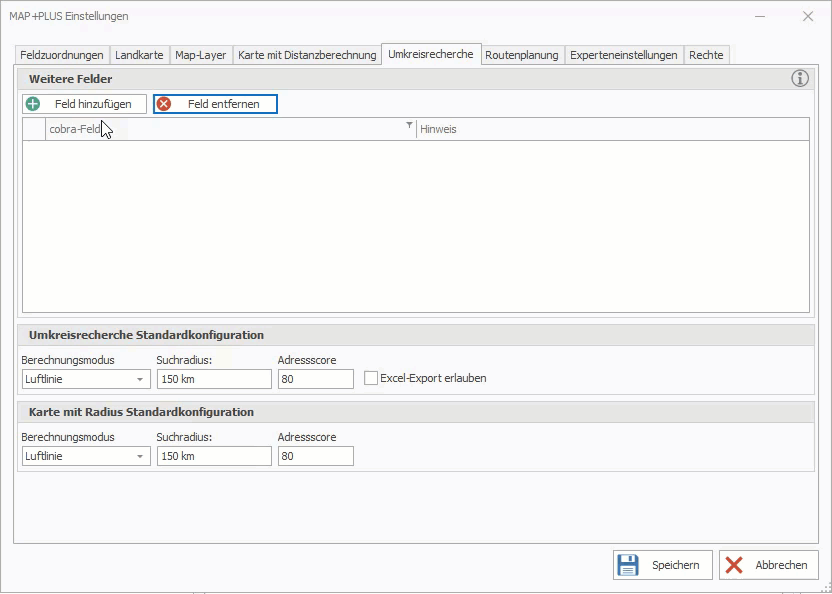This screenshot has width=832, height=594.
Task: Go to Karte mit Distanzberechnung tab
Action: coord(307,55)
